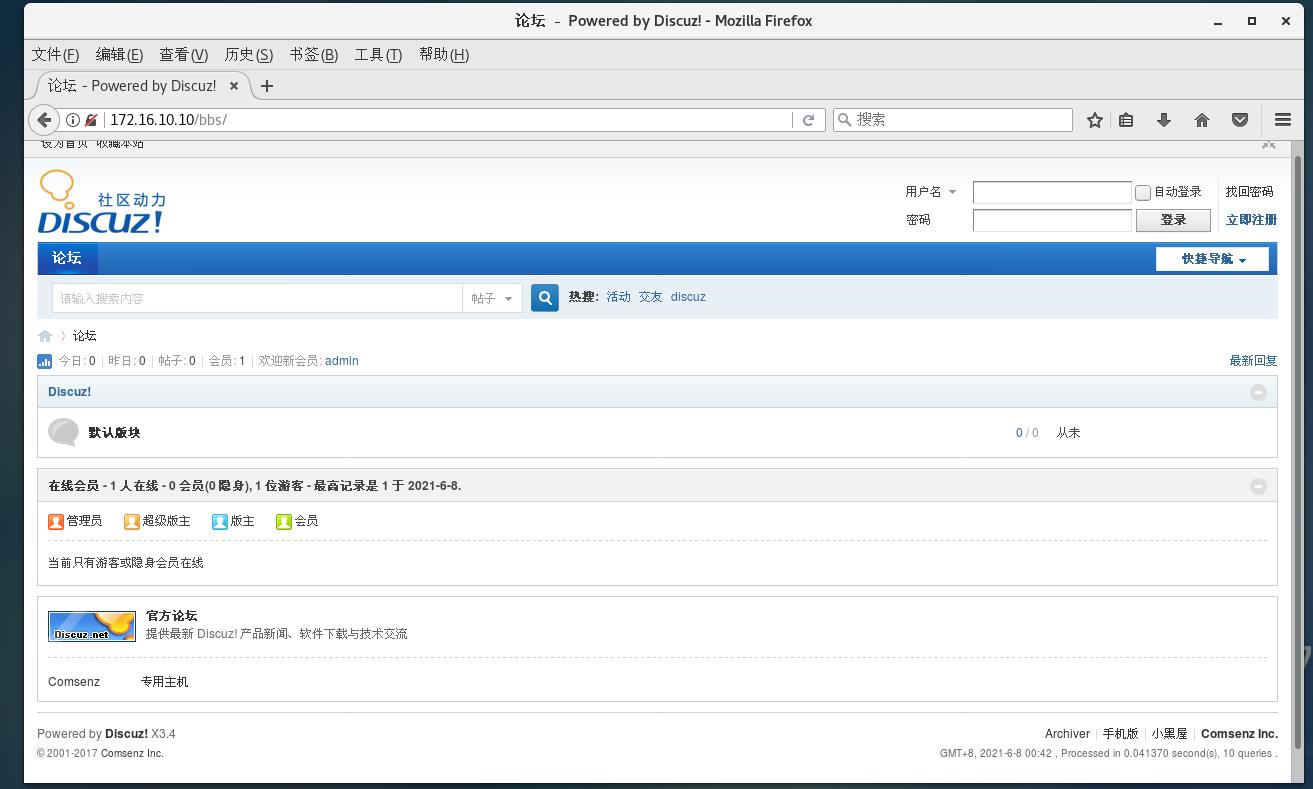
Task: Click the statistics bar chart icon
Action: tap(45, 361)
